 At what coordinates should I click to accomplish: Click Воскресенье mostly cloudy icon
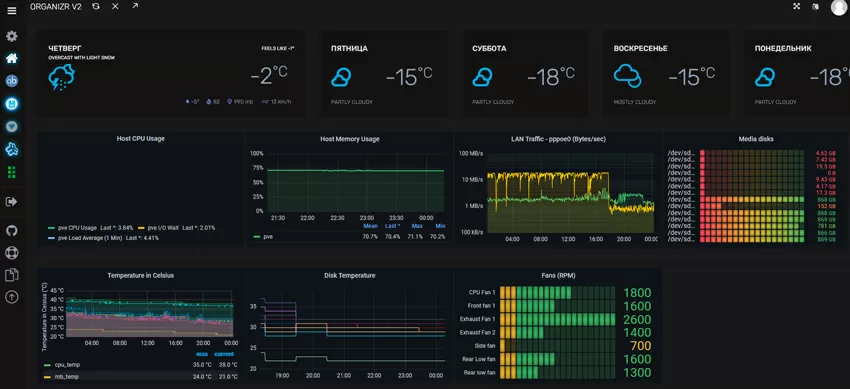pos(627,76)
